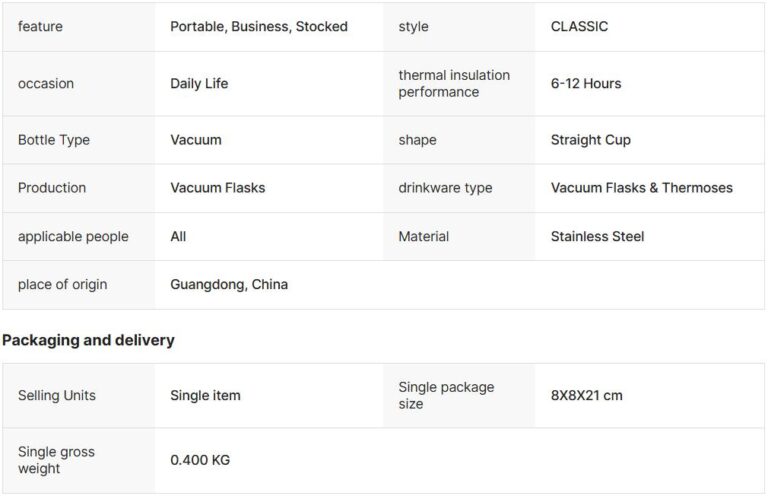Click the "drinkware type" label

pyautogui.click(x=445, y=188)
